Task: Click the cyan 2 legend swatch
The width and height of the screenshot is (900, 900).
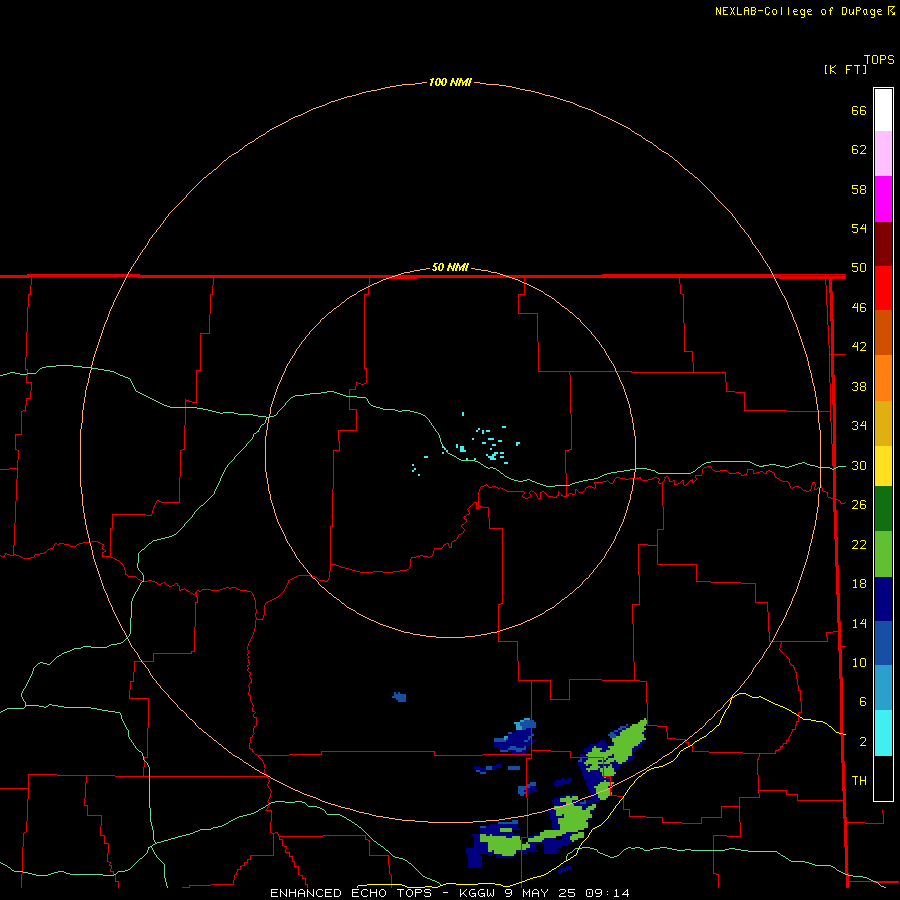Action: [883, 733]
